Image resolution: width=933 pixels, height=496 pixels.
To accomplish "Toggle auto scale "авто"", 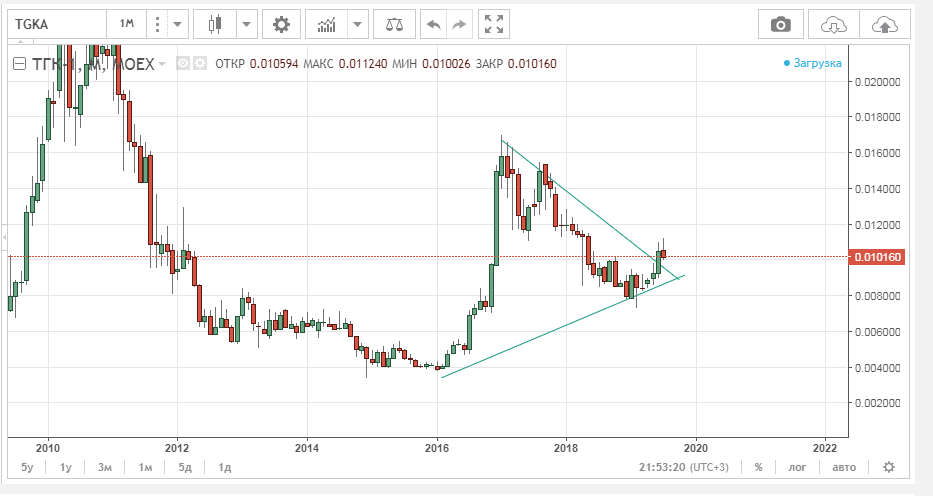I will (x=844, y=467).
